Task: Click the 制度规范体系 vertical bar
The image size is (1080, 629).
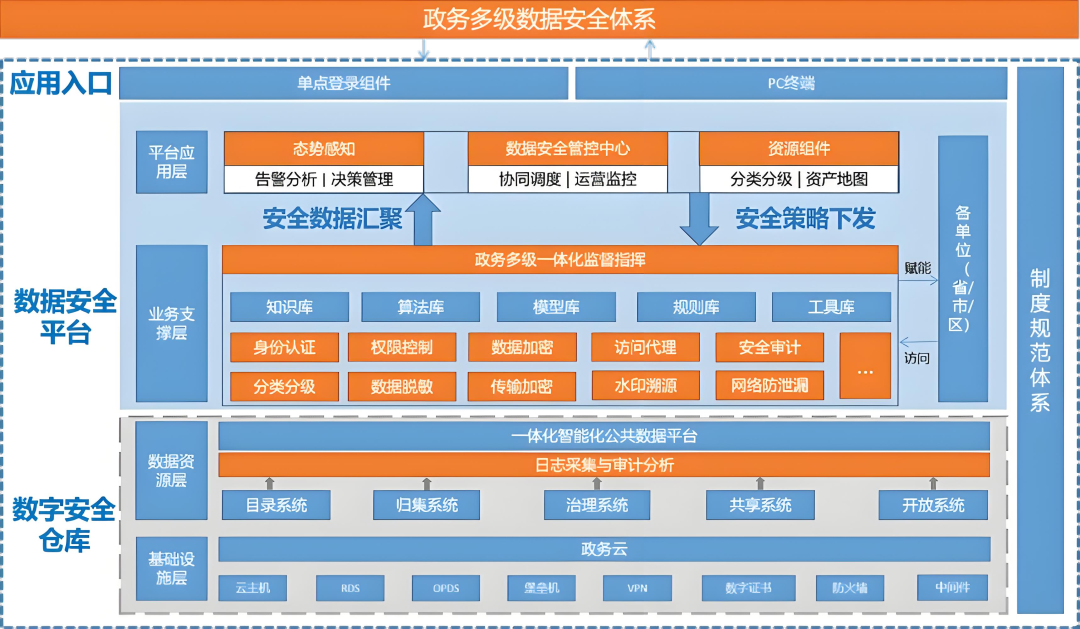Action: [x=1040, y=340]
